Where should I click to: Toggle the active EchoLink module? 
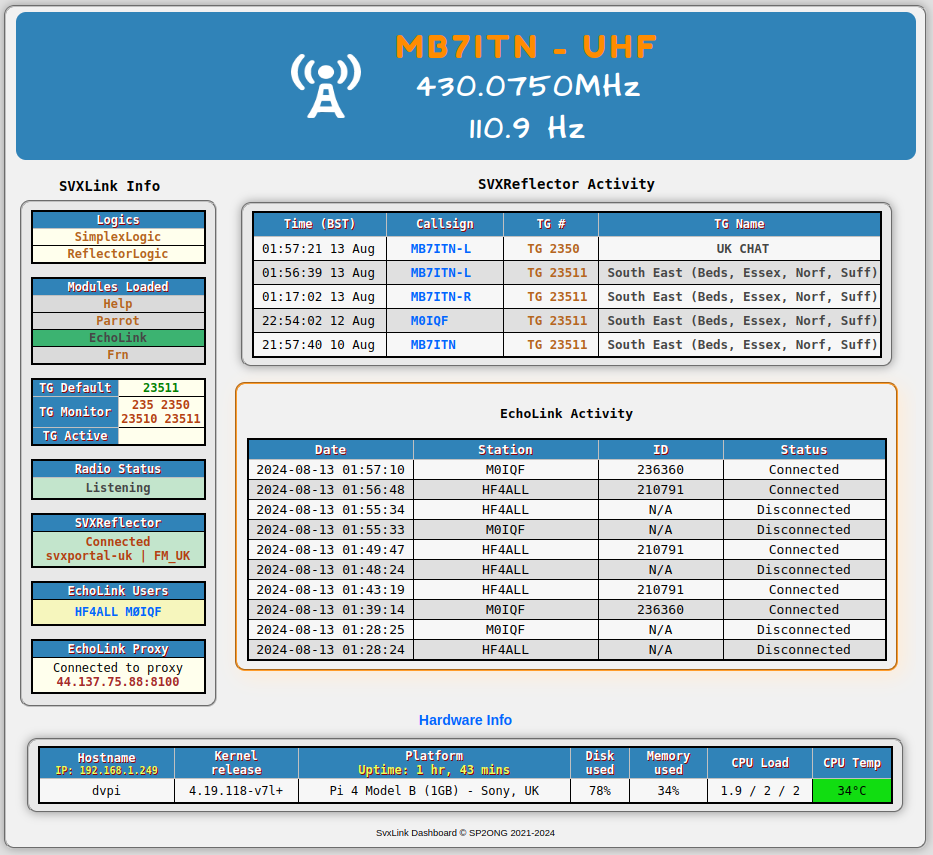[x=118, y=338]
